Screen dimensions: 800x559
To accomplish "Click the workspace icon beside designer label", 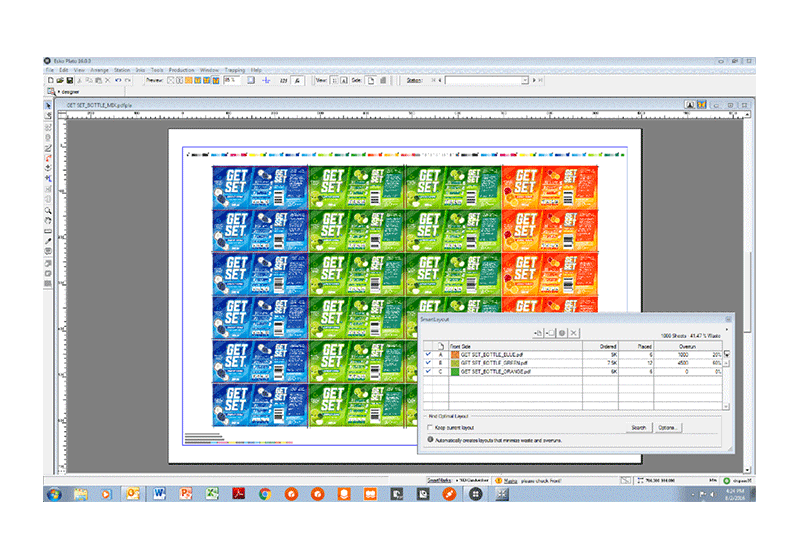I will click(x=51, y=91).
